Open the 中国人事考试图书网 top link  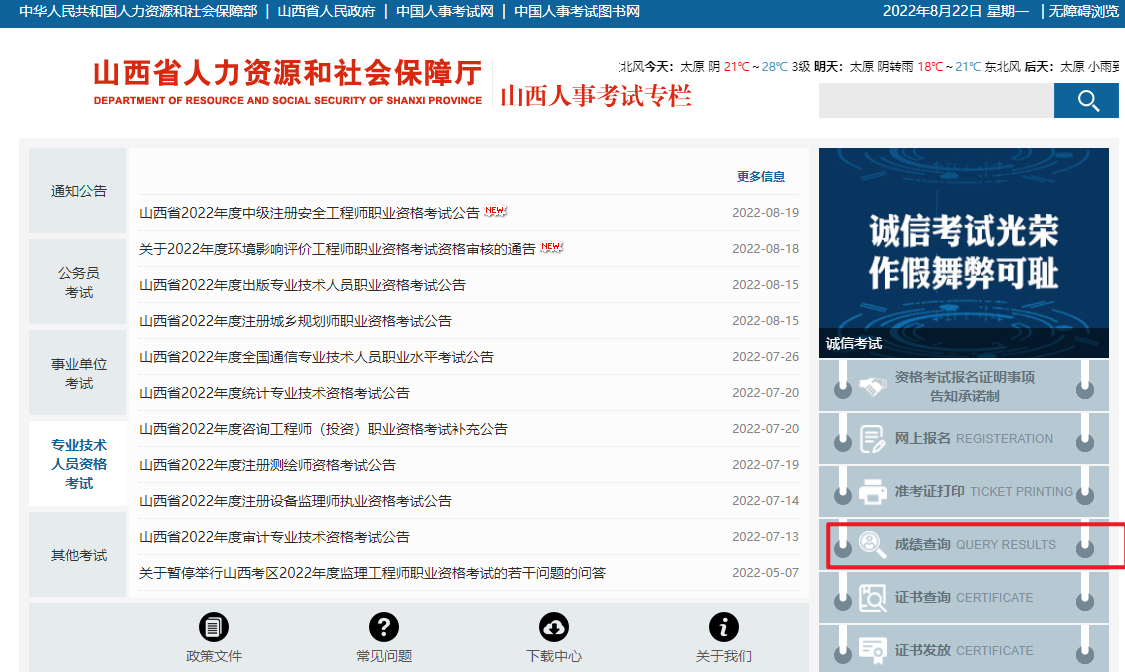577,11
